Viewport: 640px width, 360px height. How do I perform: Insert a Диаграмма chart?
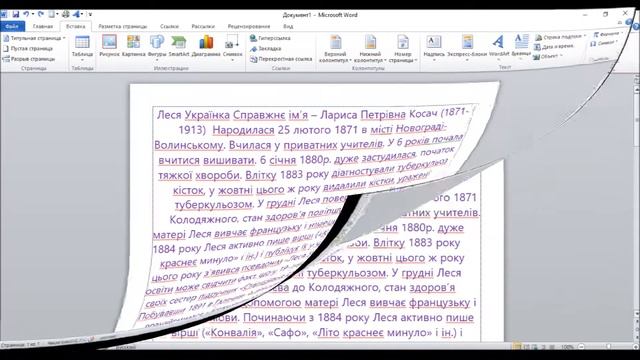206,46
